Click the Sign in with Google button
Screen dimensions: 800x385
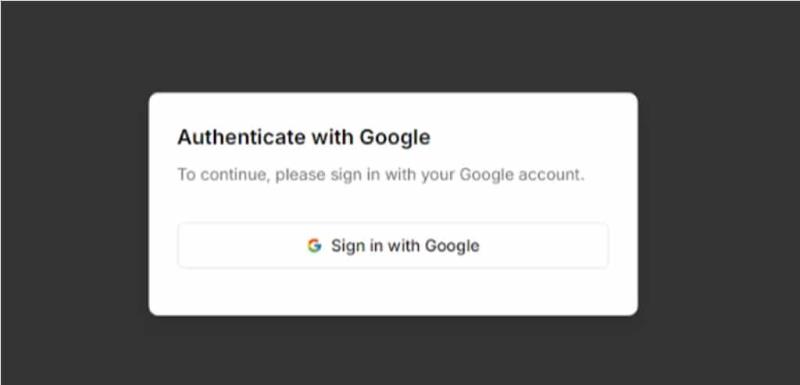[x=393, y=245]
